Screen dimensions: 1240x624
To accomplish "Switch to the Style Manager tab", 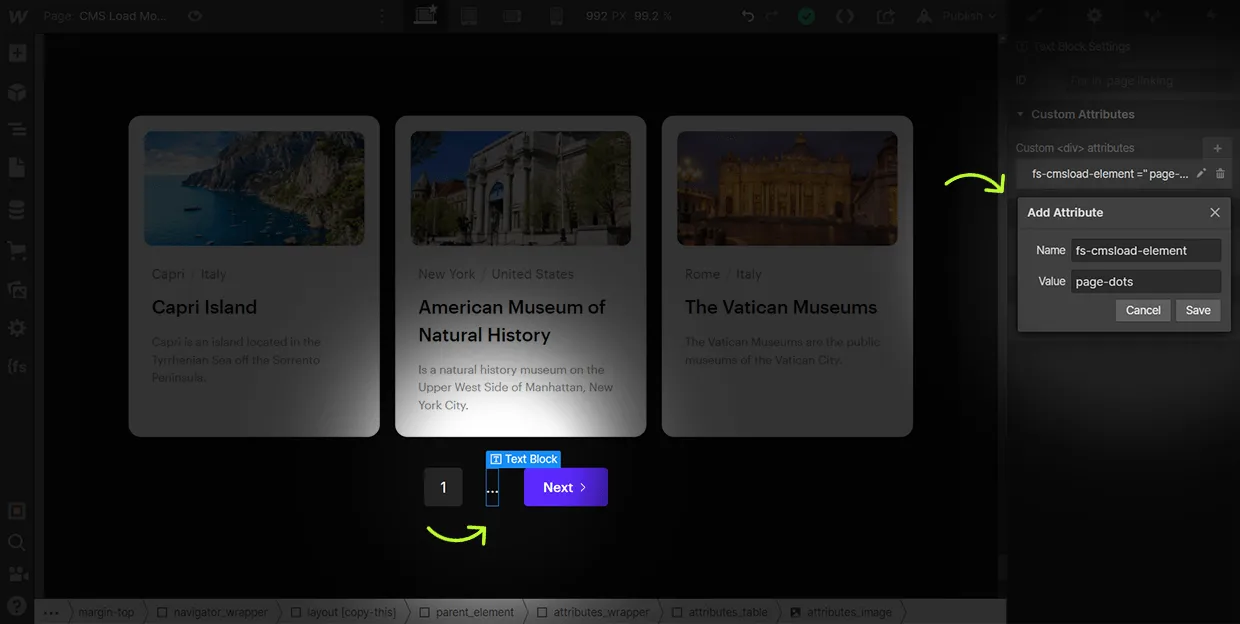I will tap(1153, 16).
